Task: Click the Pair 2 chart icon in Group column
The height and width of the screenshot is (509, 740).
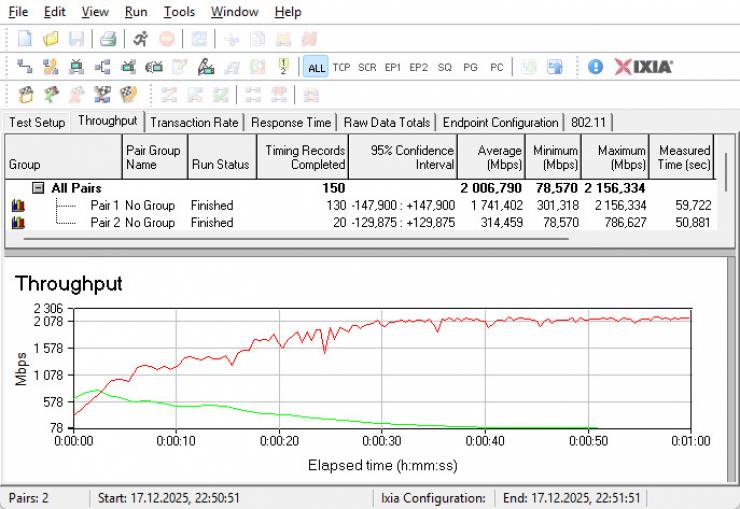Action: pyautogui.click(x=17, y=223)
